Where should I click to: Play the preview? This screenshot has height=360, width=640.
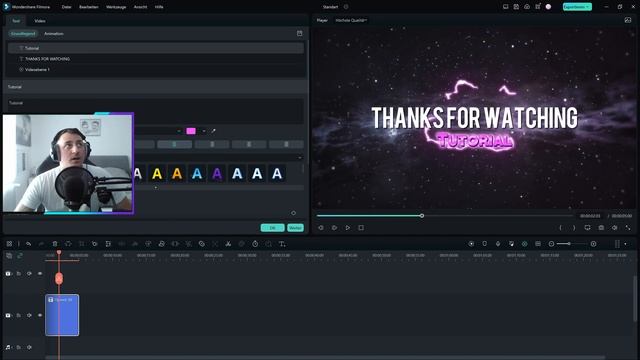pos(348,228)
